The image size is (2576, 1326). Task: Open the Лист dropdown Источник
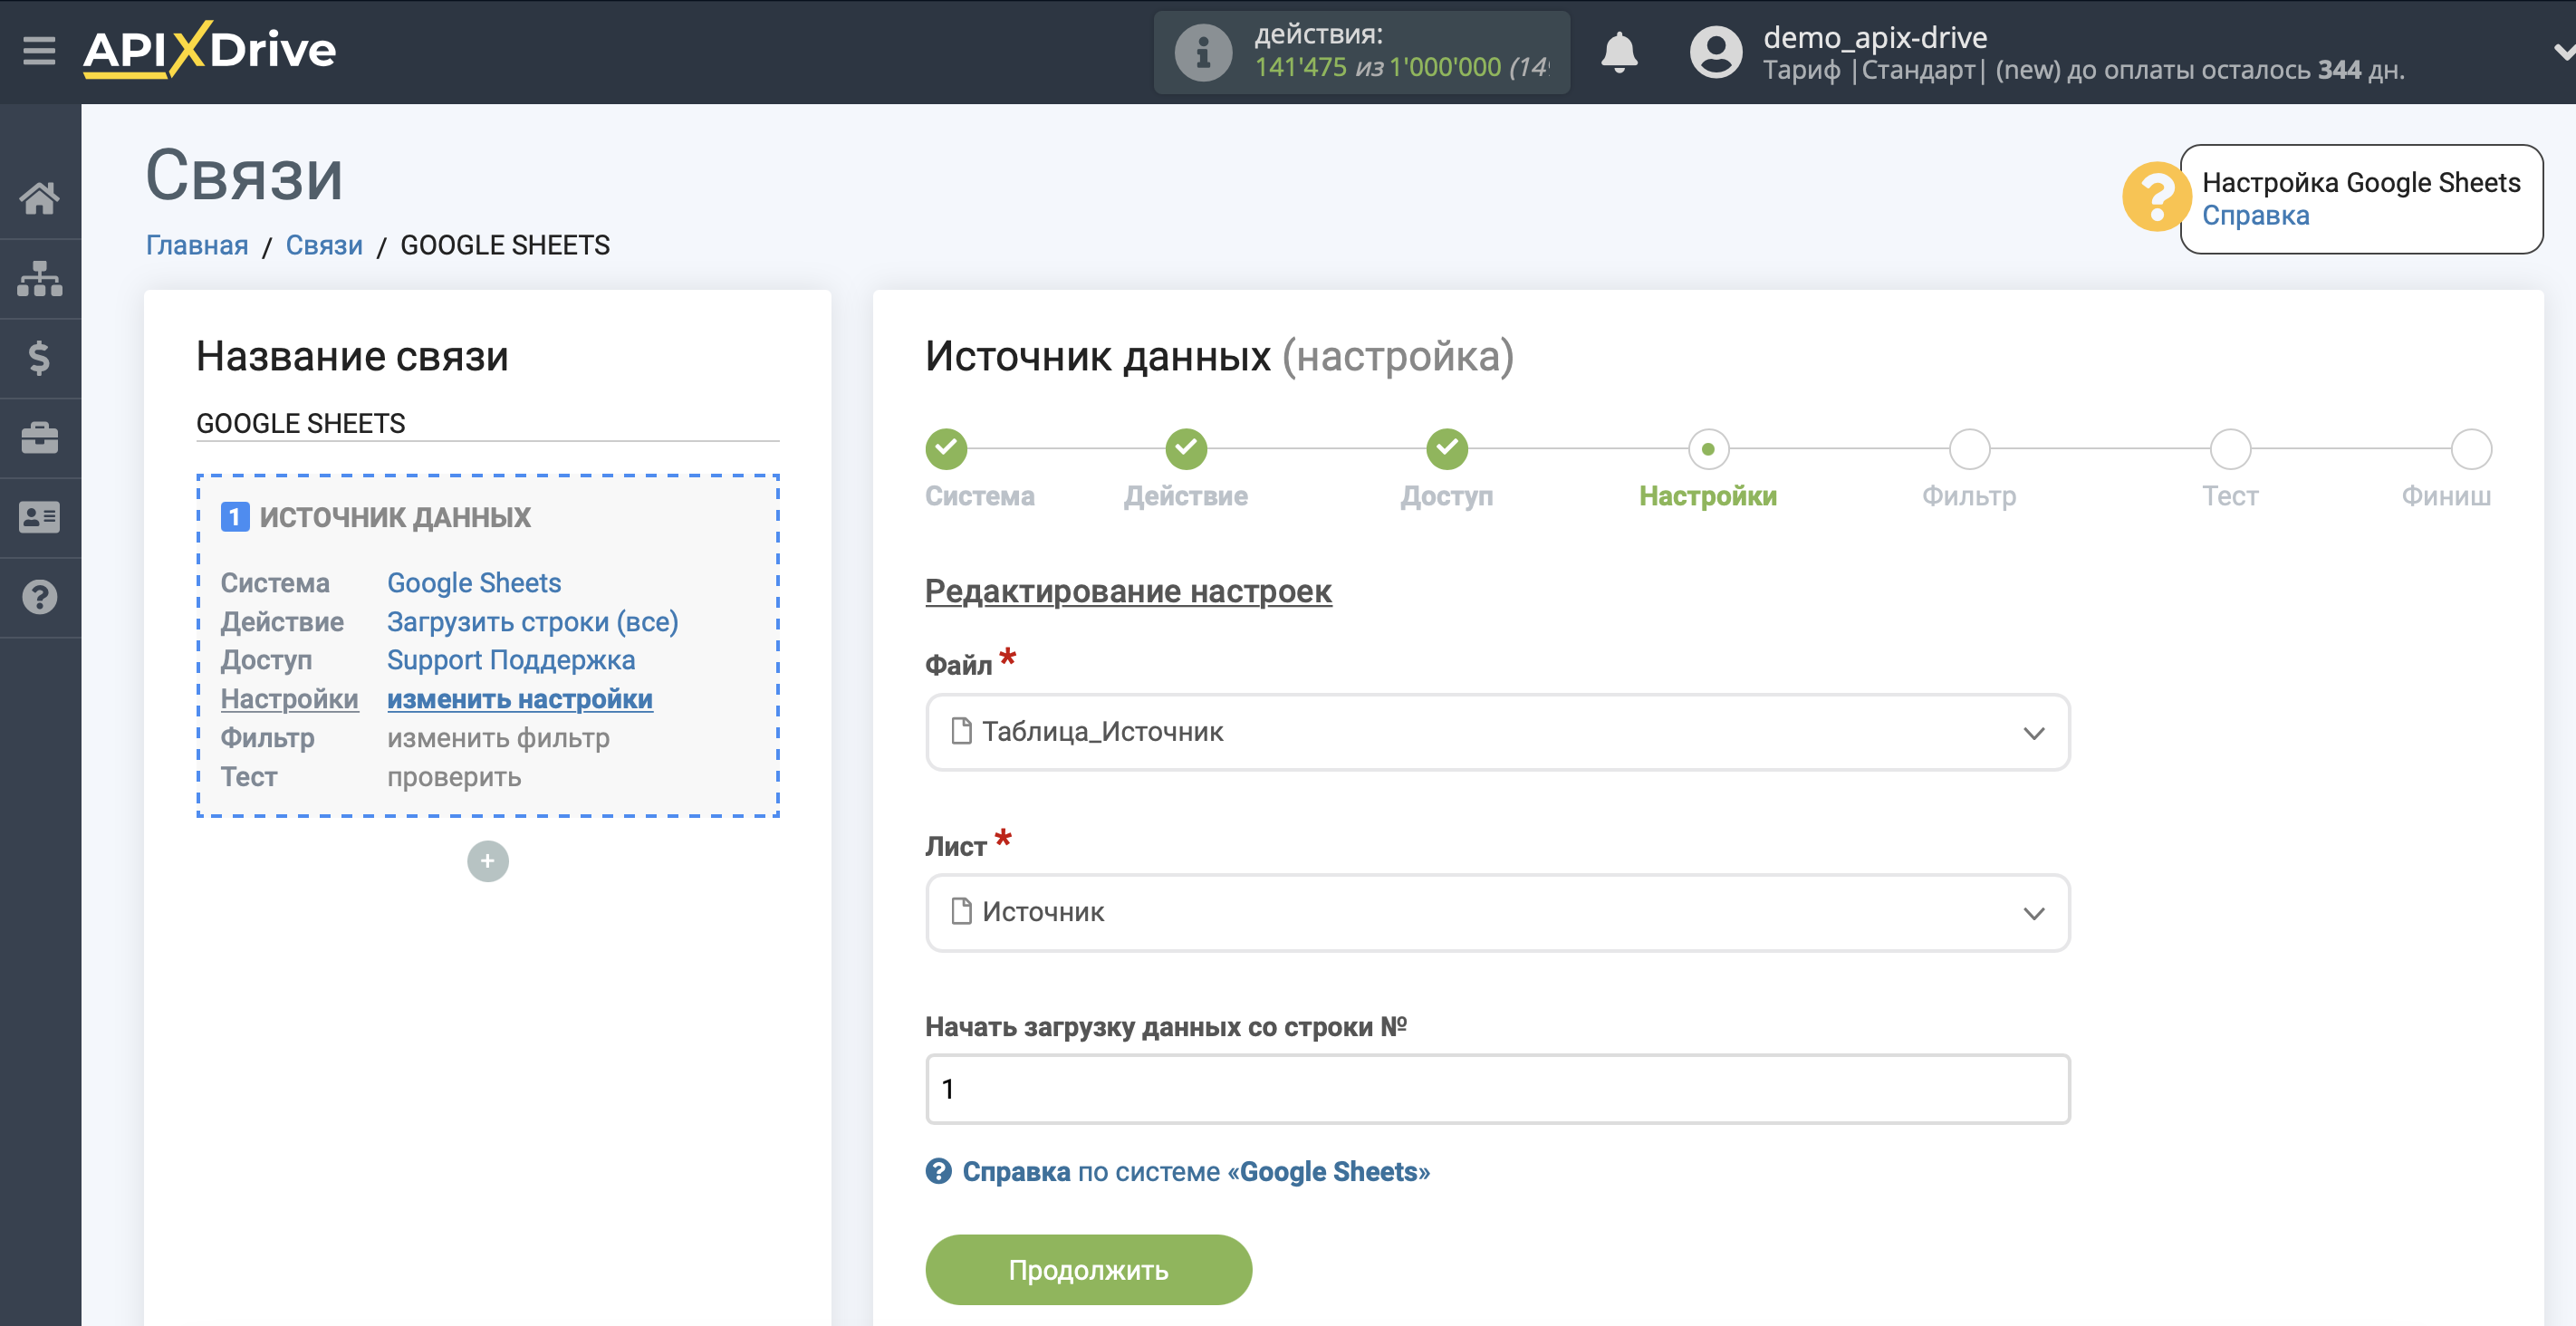click(1497, 912)
